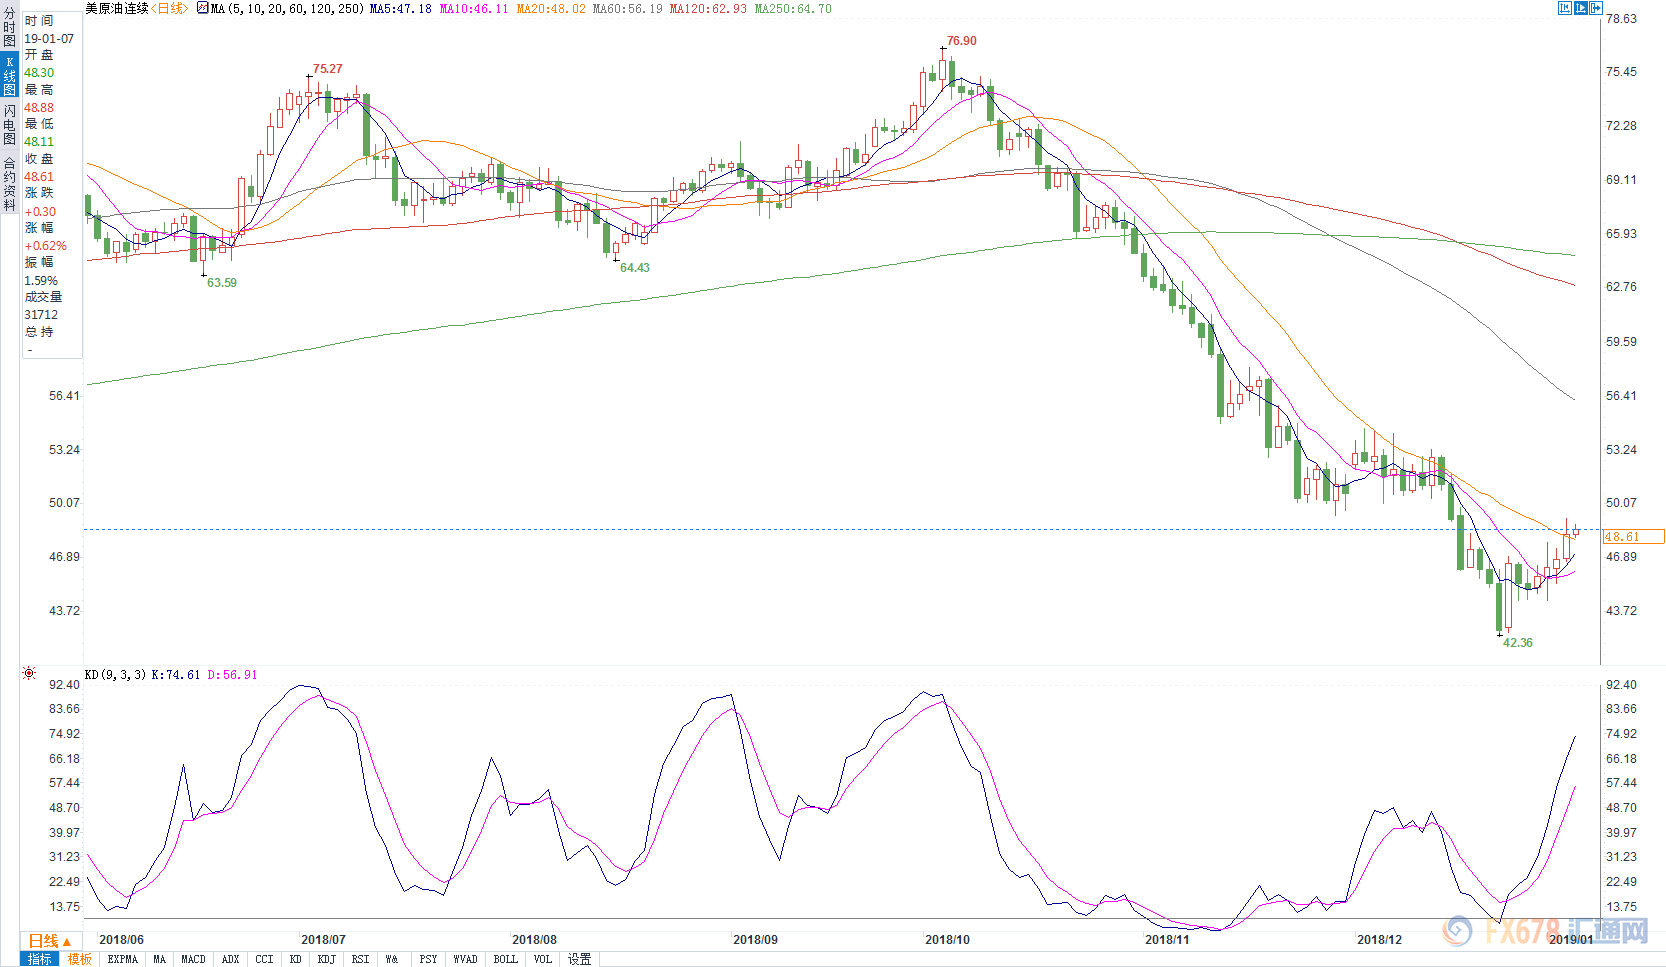
Task: Apply the VOL indicator
Action: 543,959
